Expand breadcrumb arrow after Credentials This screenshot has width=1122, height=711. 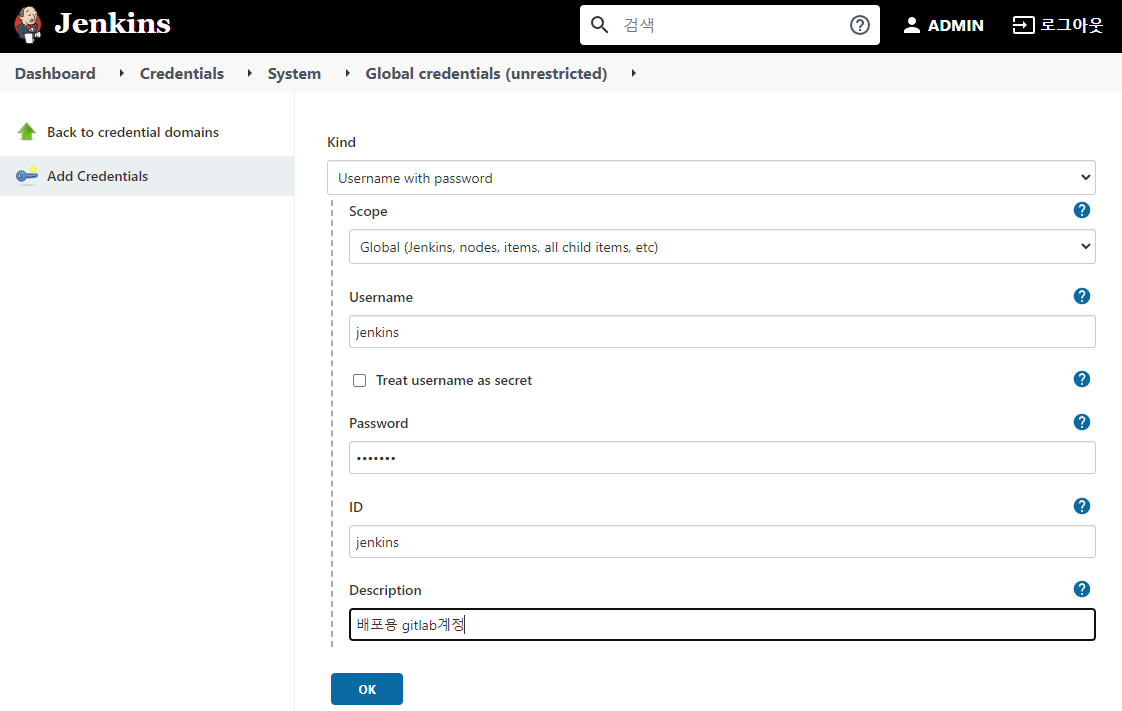point(249,73)
